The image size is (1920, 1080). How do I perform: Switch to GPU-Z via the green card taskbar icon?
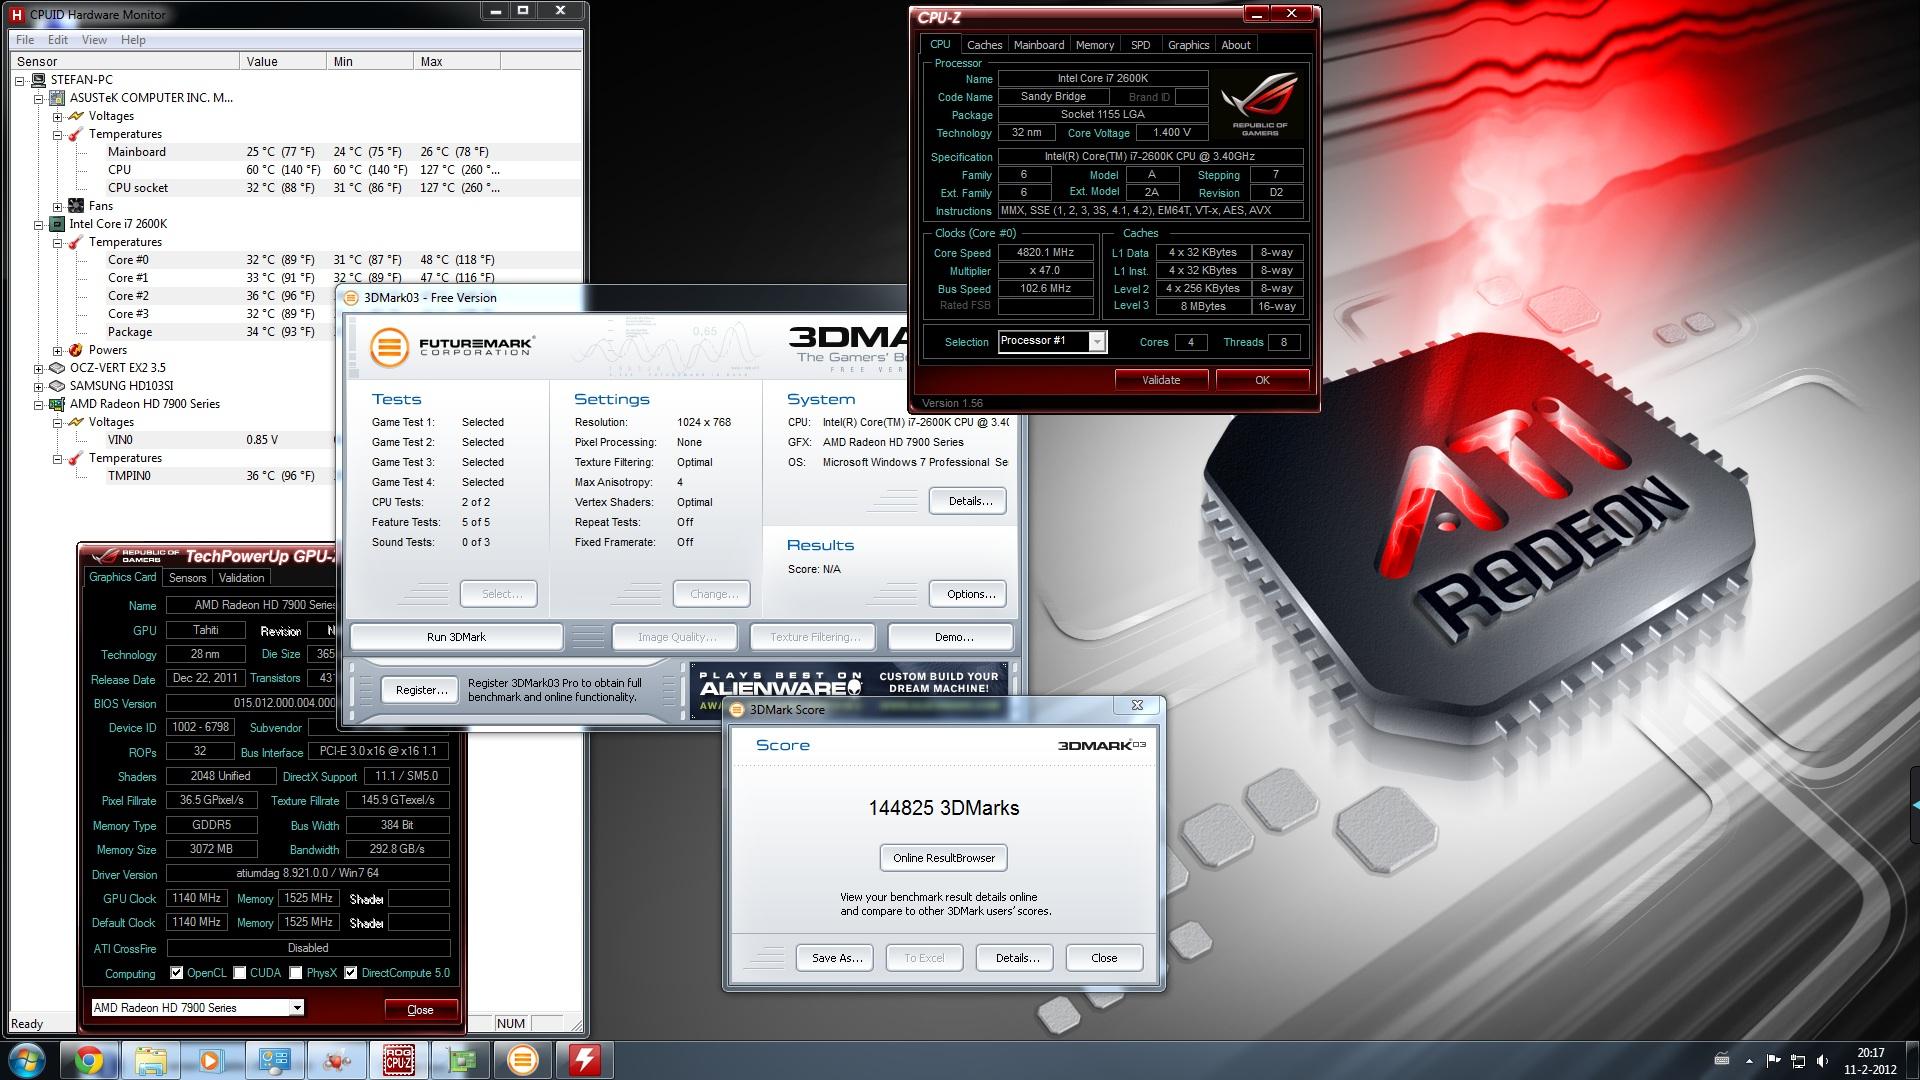461,1060
